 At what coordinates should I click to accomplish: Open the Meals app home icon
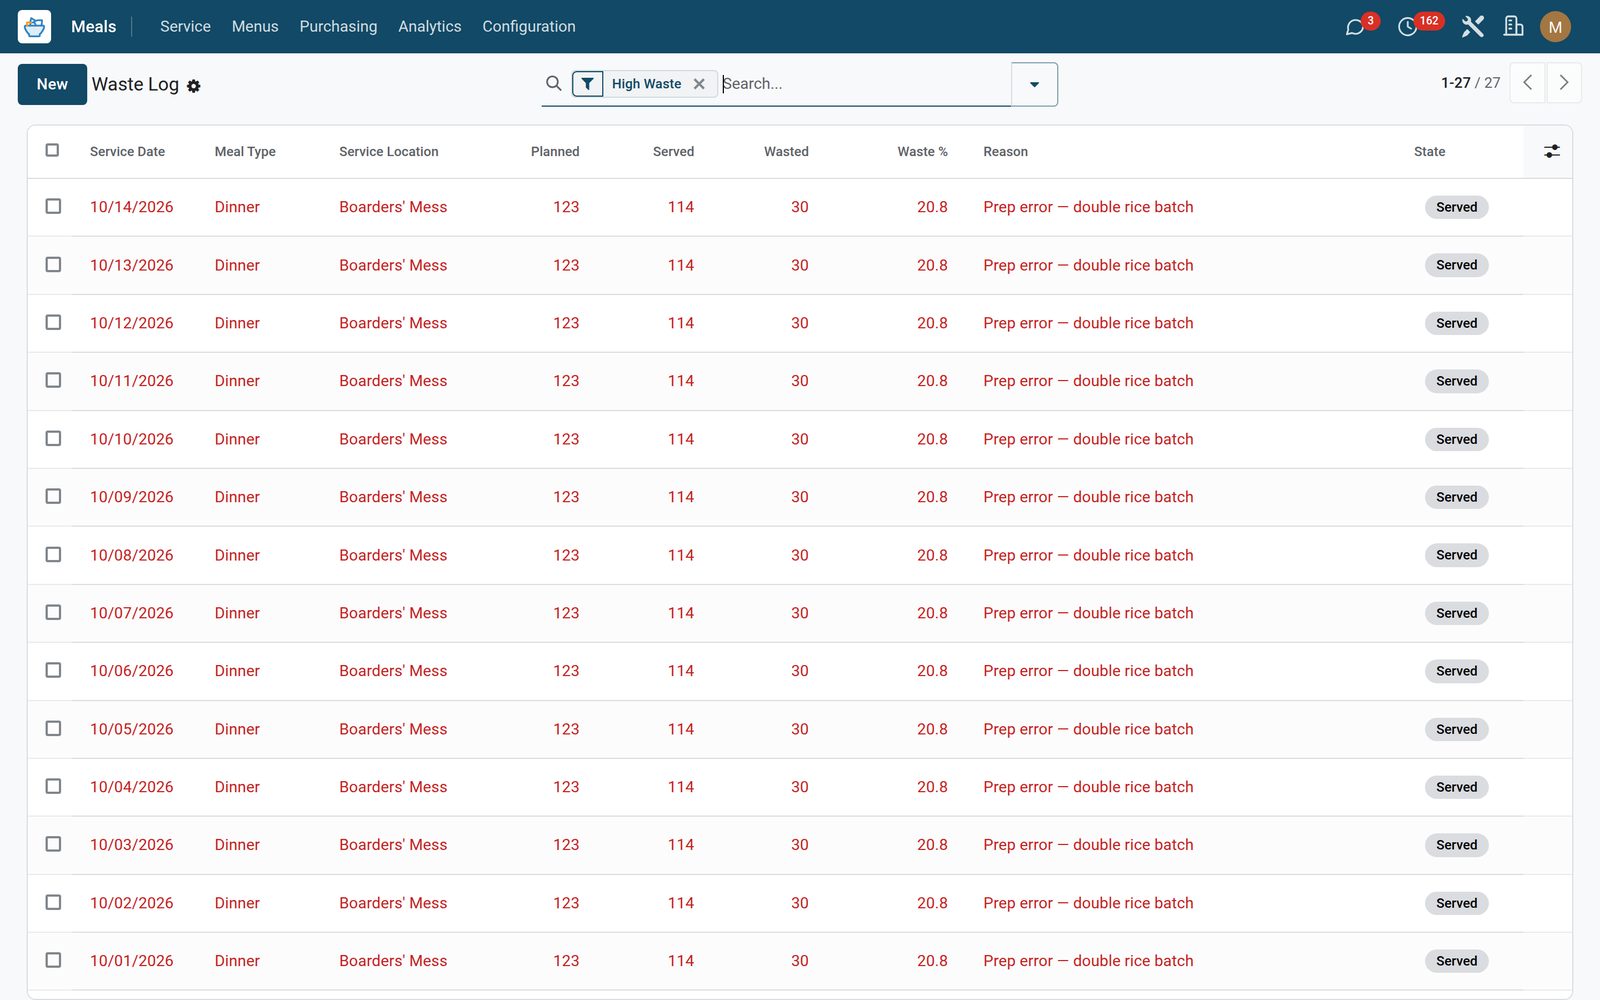point(34,26)
